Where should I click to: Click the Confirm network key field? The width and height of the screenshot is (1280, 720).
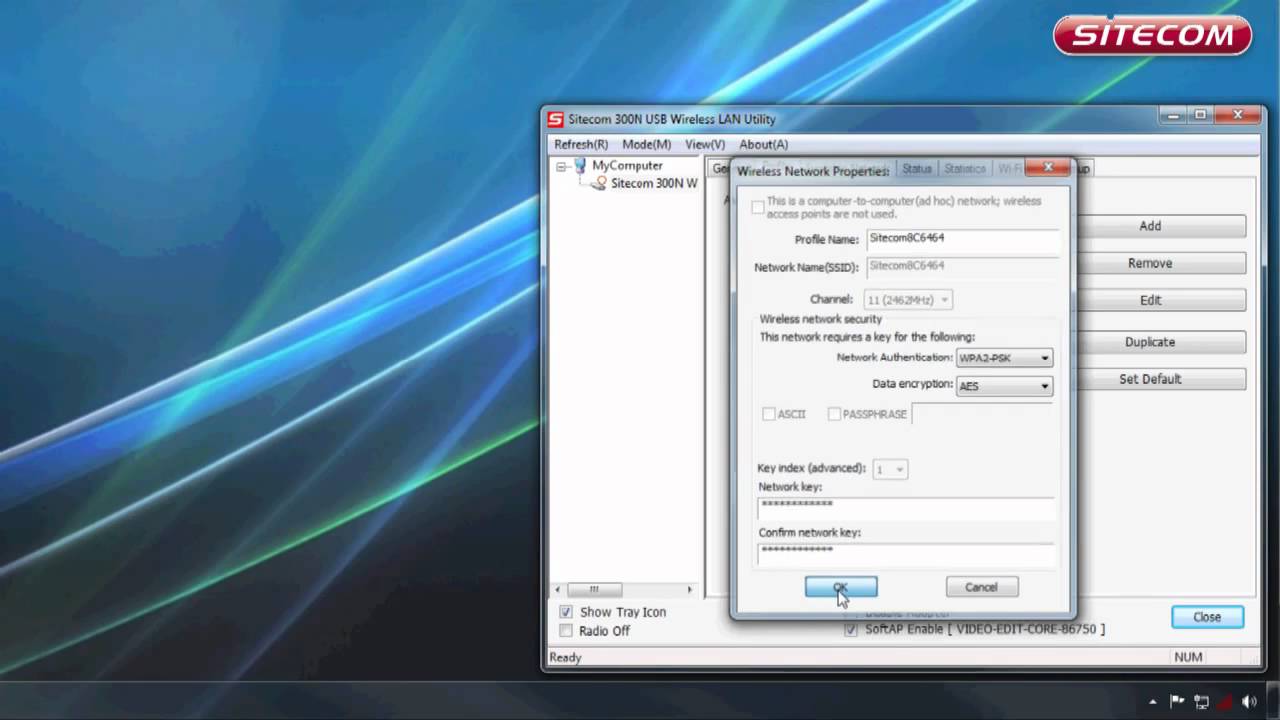point(906,553)
